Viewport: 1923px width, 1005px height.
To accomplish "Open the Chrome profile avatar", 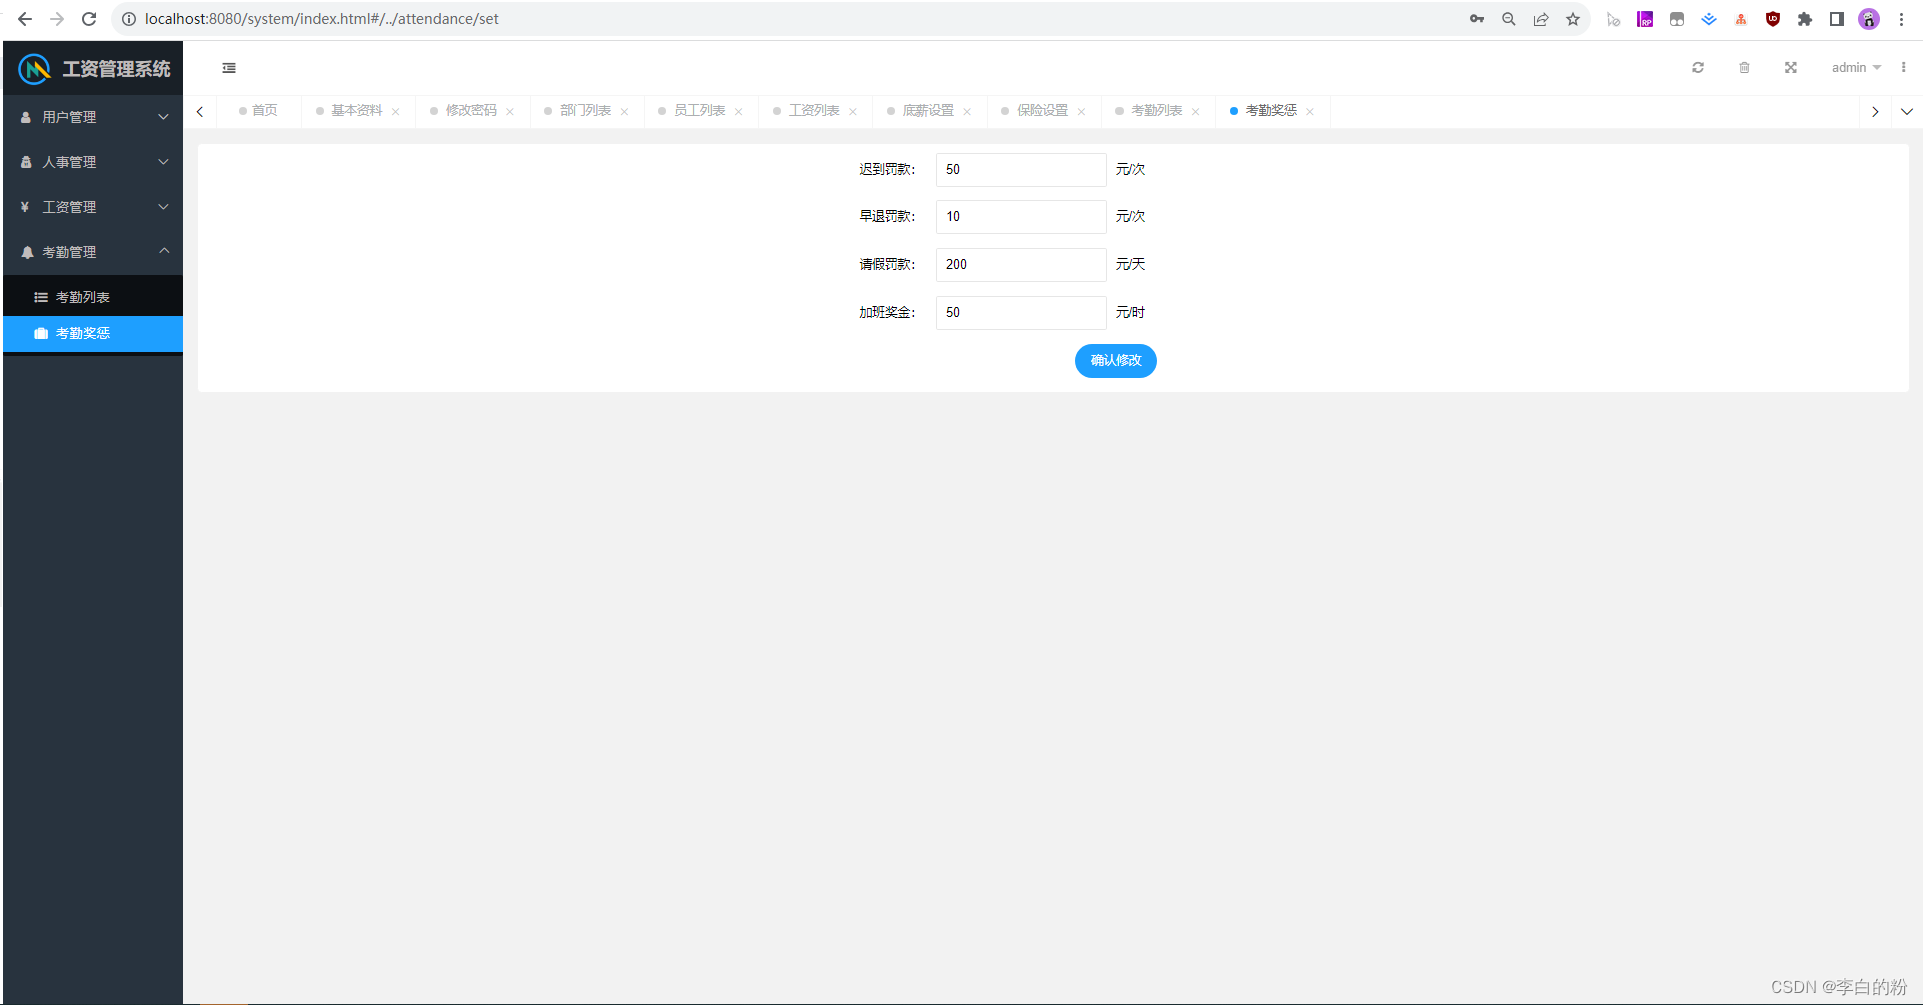I will [x=1869, y=19].
